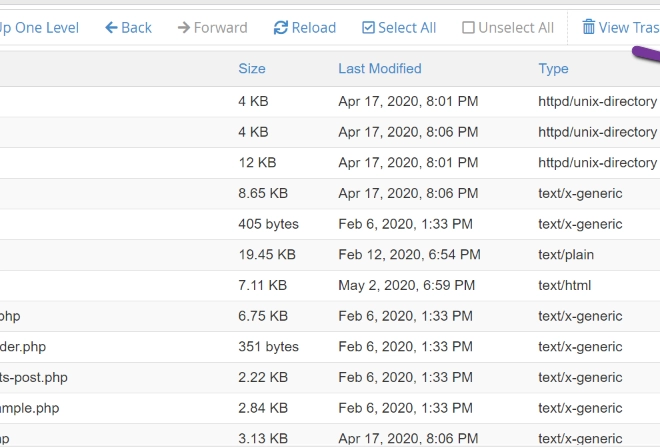
Task: Sort files by Size column header
Action: click(x=252, y=69)
